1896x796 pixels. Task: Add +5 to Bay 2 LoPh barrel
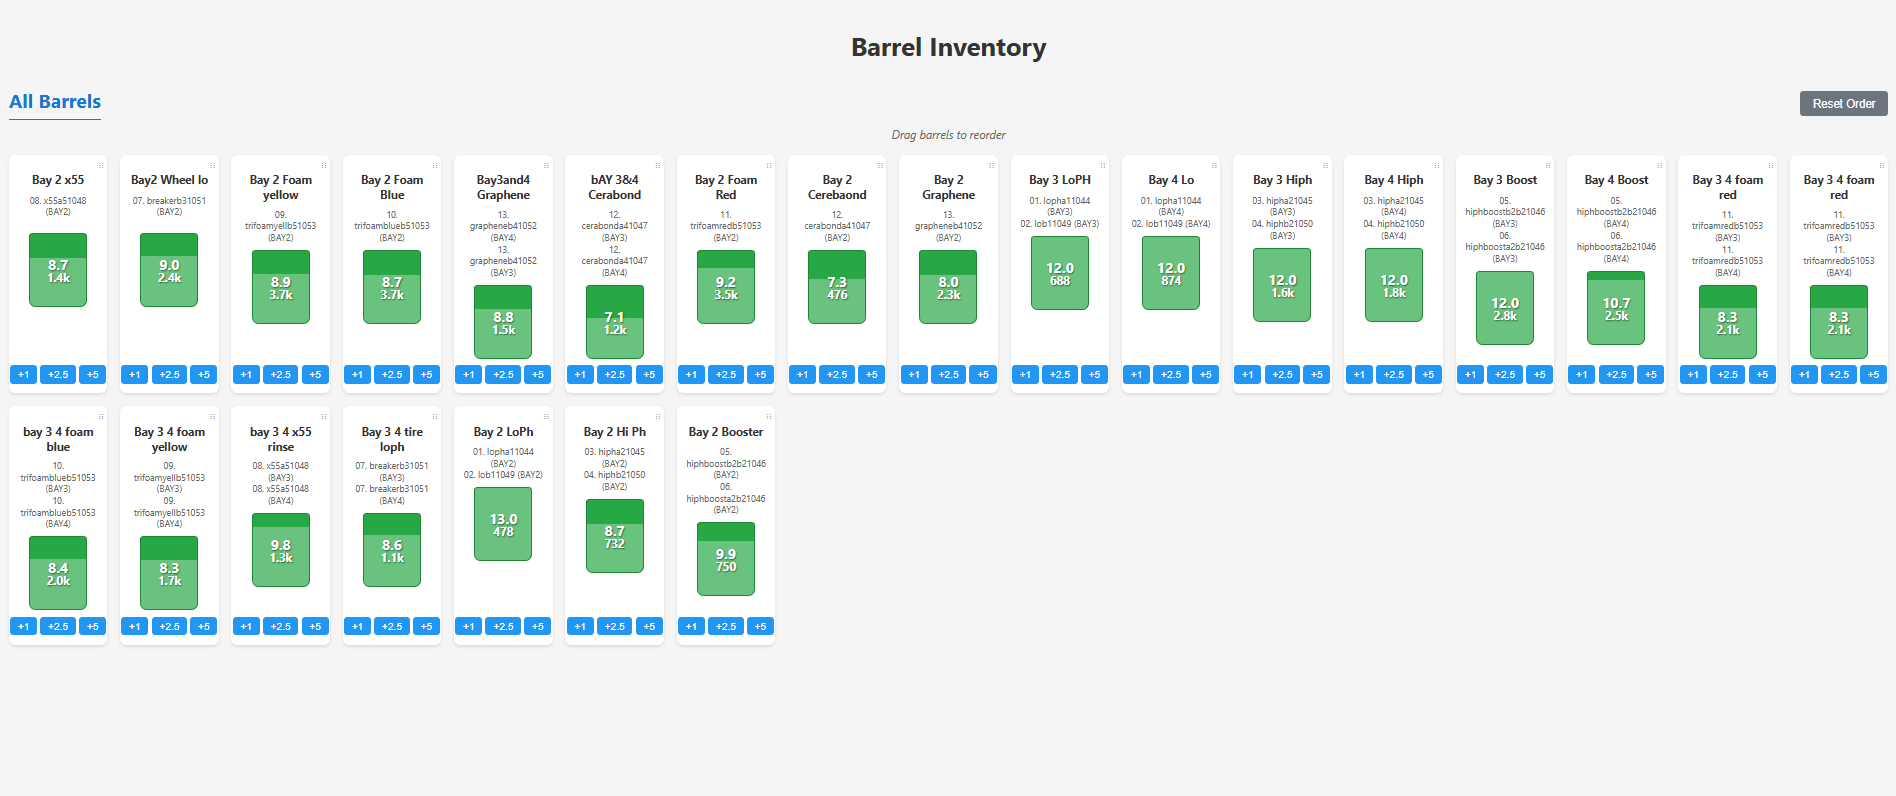pos(538,627)
